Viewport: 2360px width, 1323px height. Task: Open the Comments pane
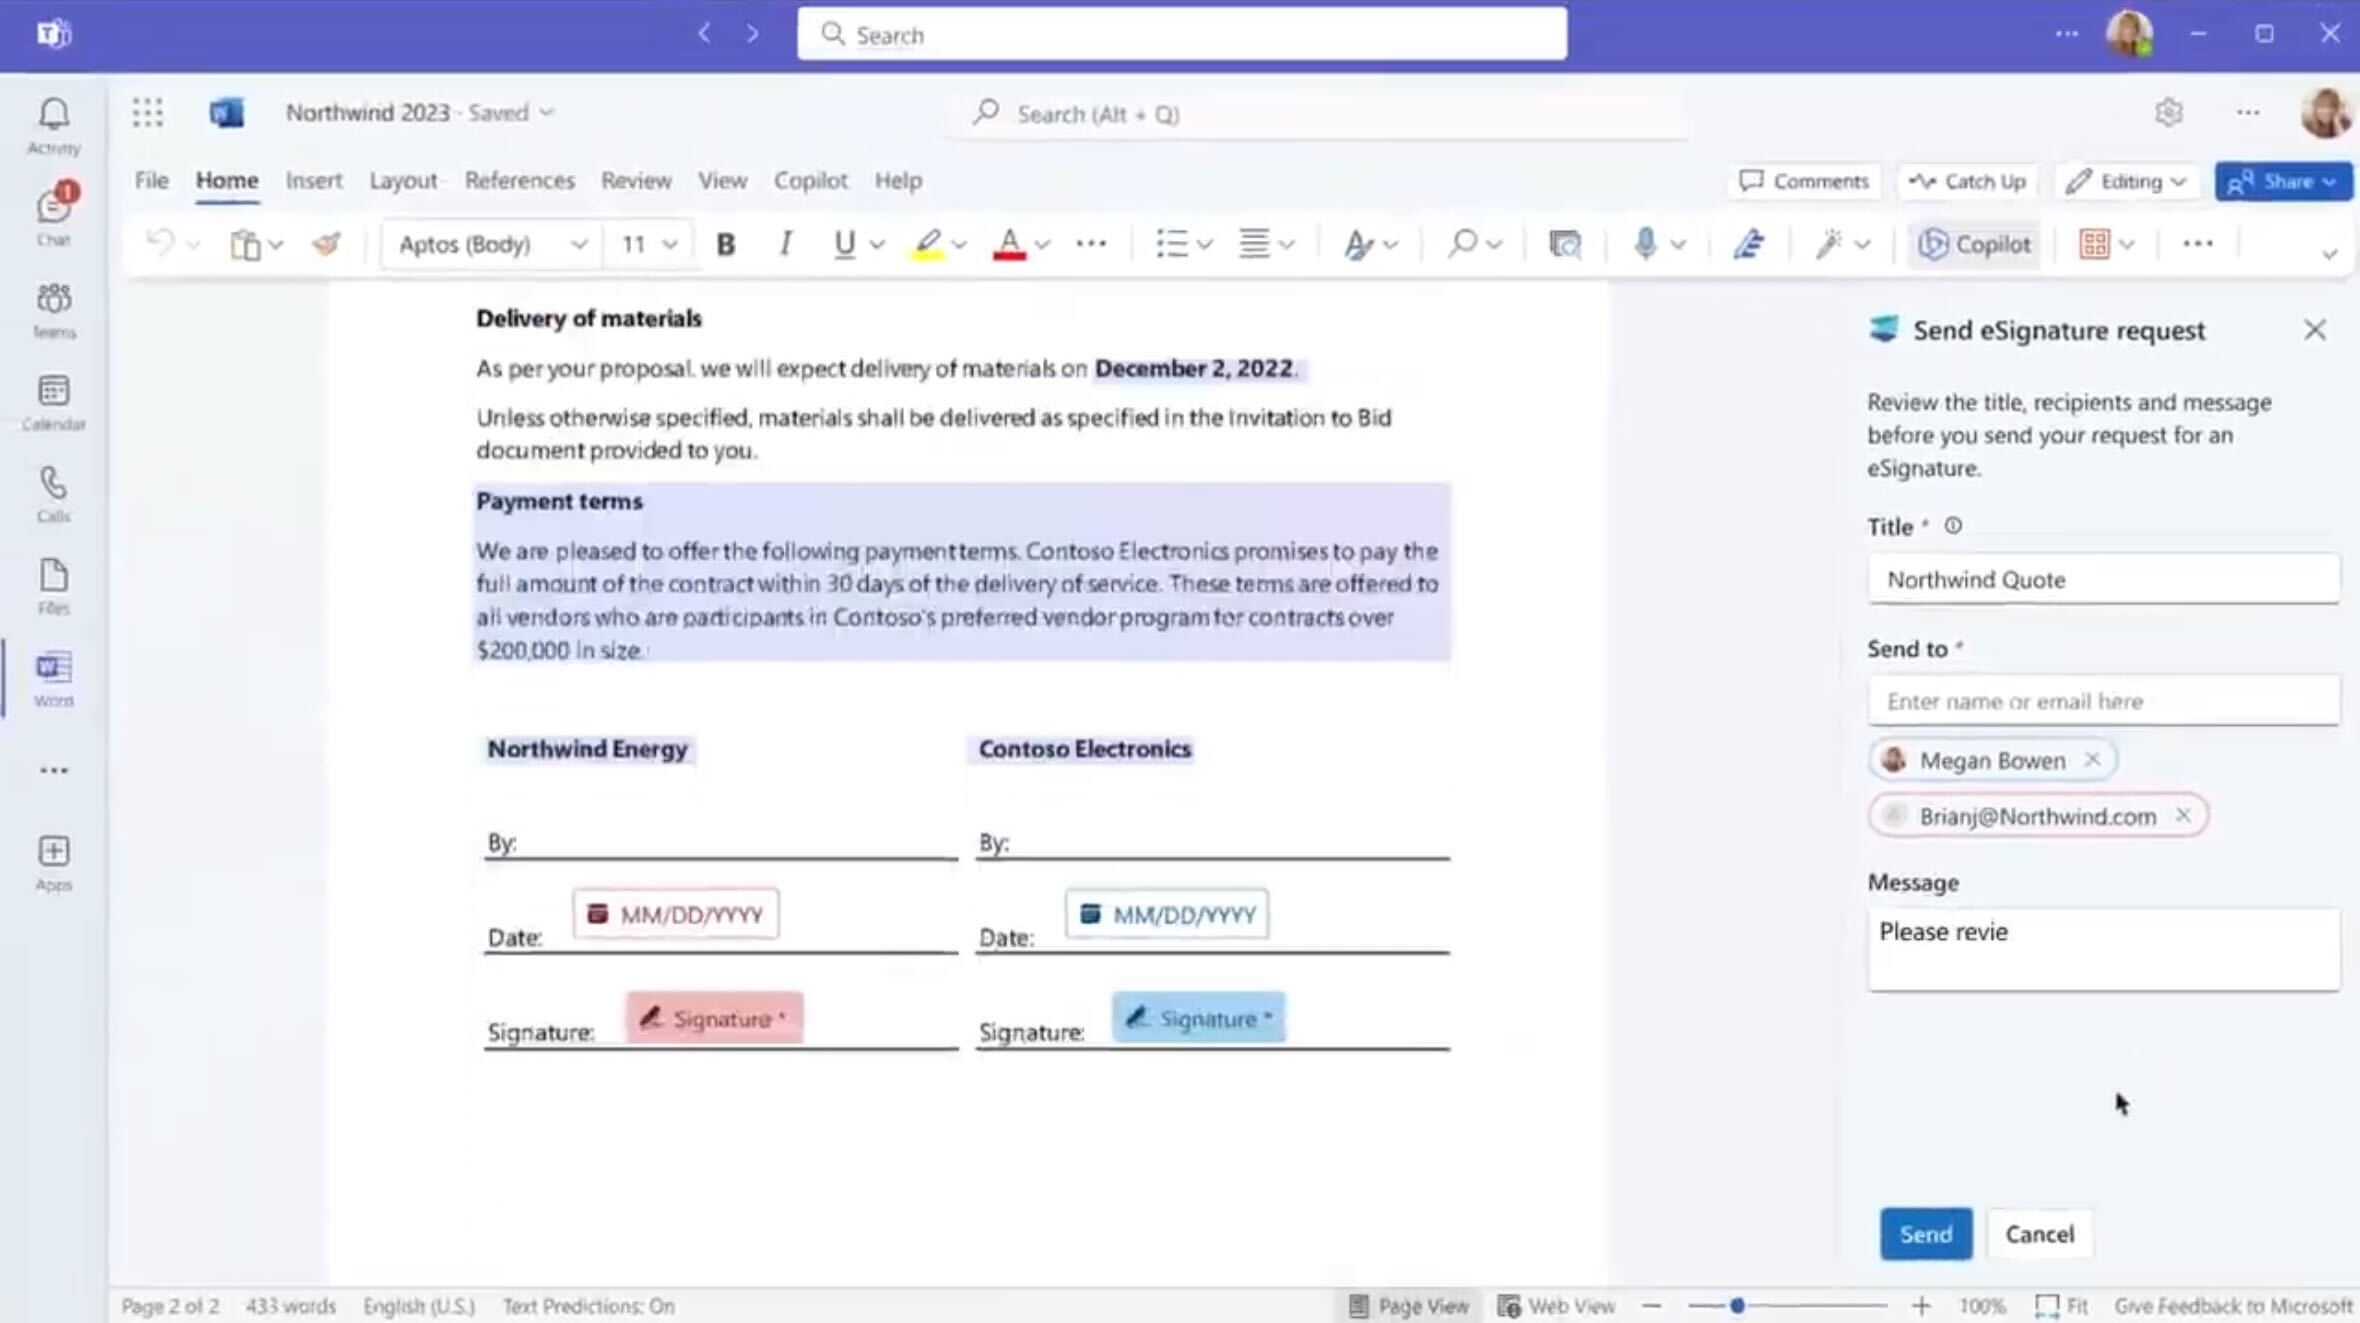pos(1804,181)
